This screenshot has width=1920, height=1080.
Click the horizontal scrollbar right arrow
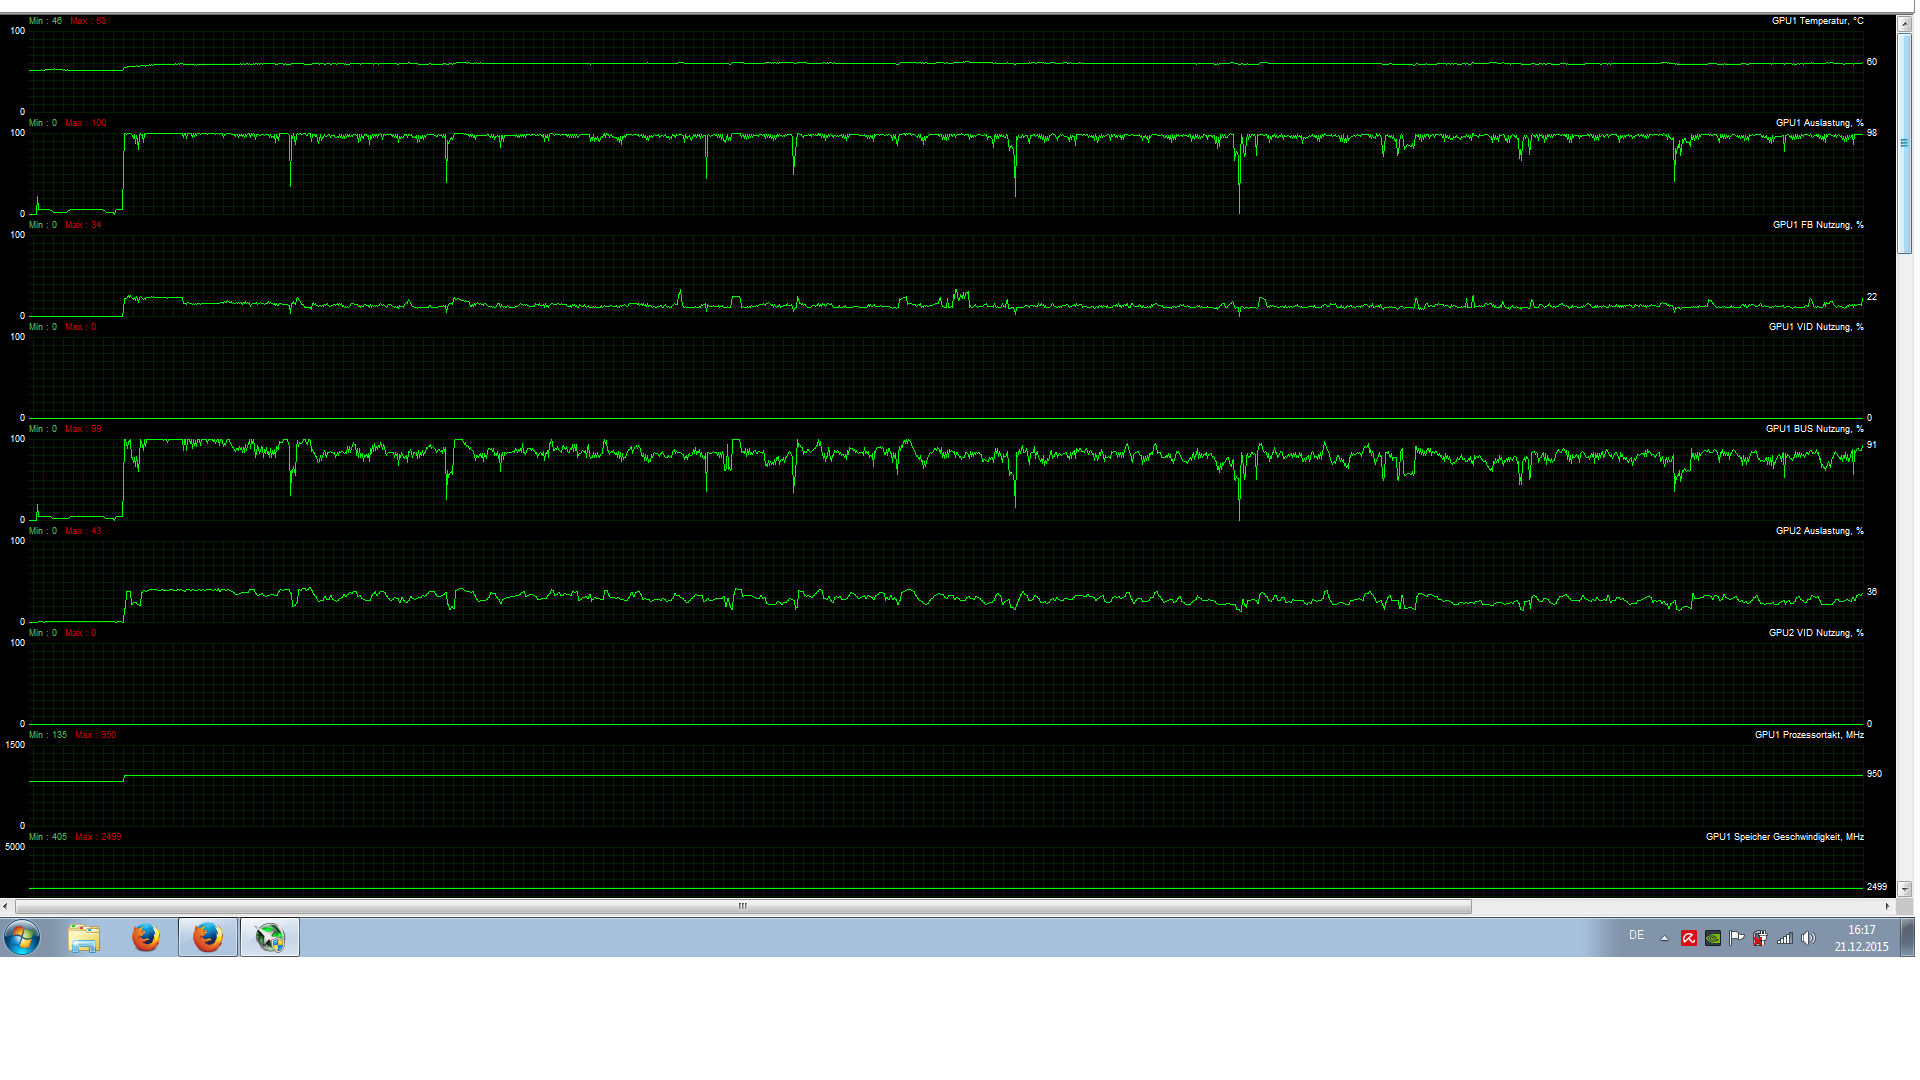tap(1888, 906)
